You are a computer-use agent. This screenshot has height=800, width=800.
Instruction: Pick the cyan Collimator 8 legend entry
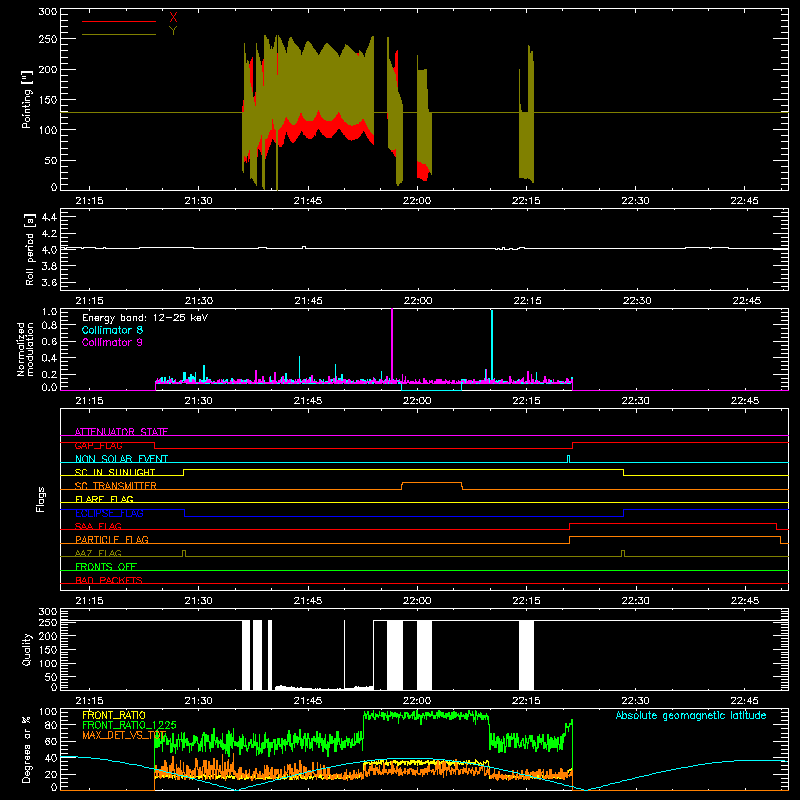click(112, 330)
